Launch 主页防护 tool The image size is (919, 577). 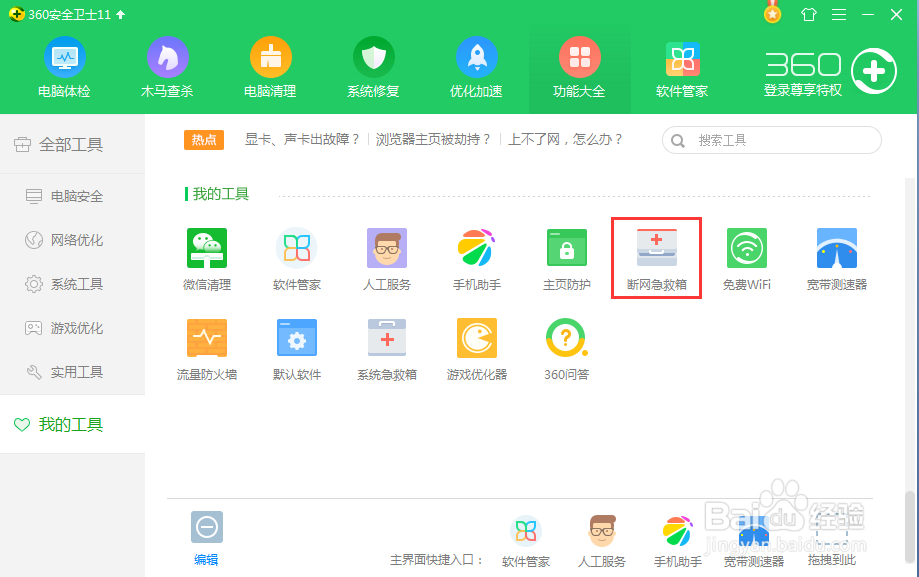tap(567, 259)
